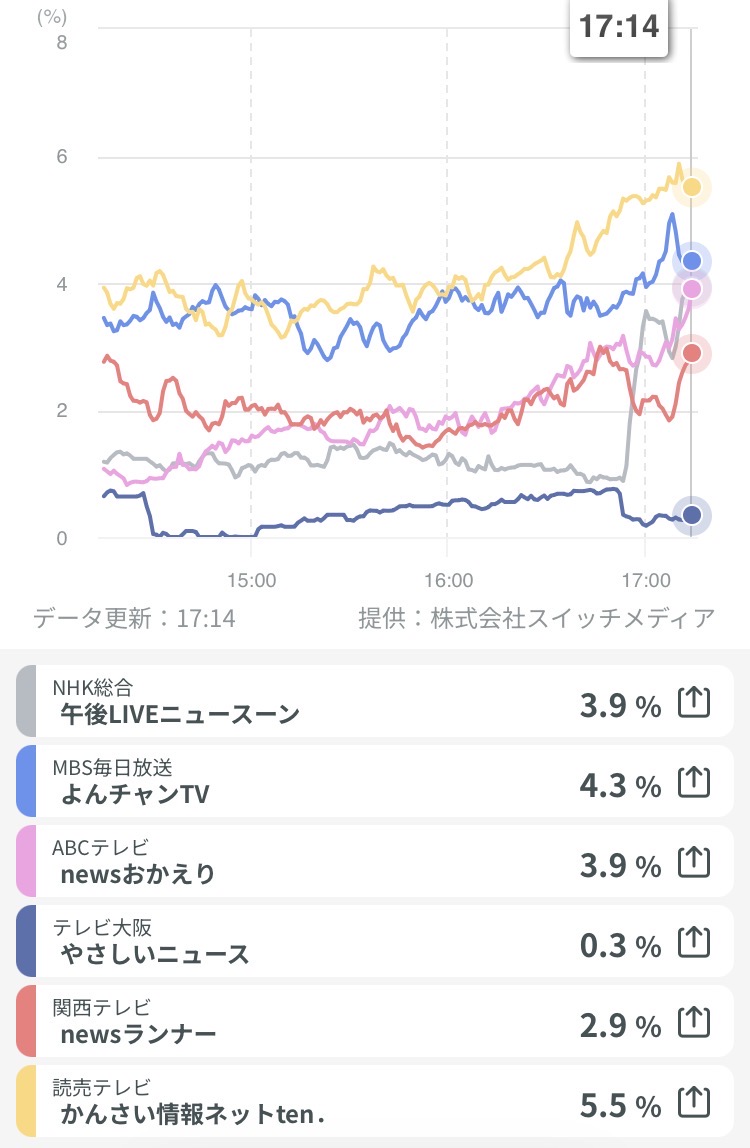Image resolution: width=750 pixels, height=1148 pixels.
Task: Click the 17:14 time tooltip label
Action: coord(619,25)
